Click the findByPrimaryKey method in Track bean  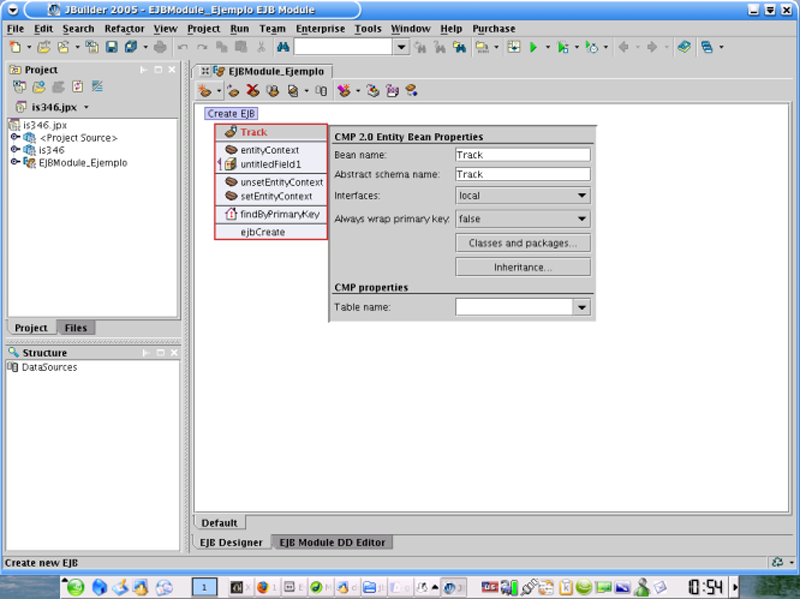pos(278,214)
